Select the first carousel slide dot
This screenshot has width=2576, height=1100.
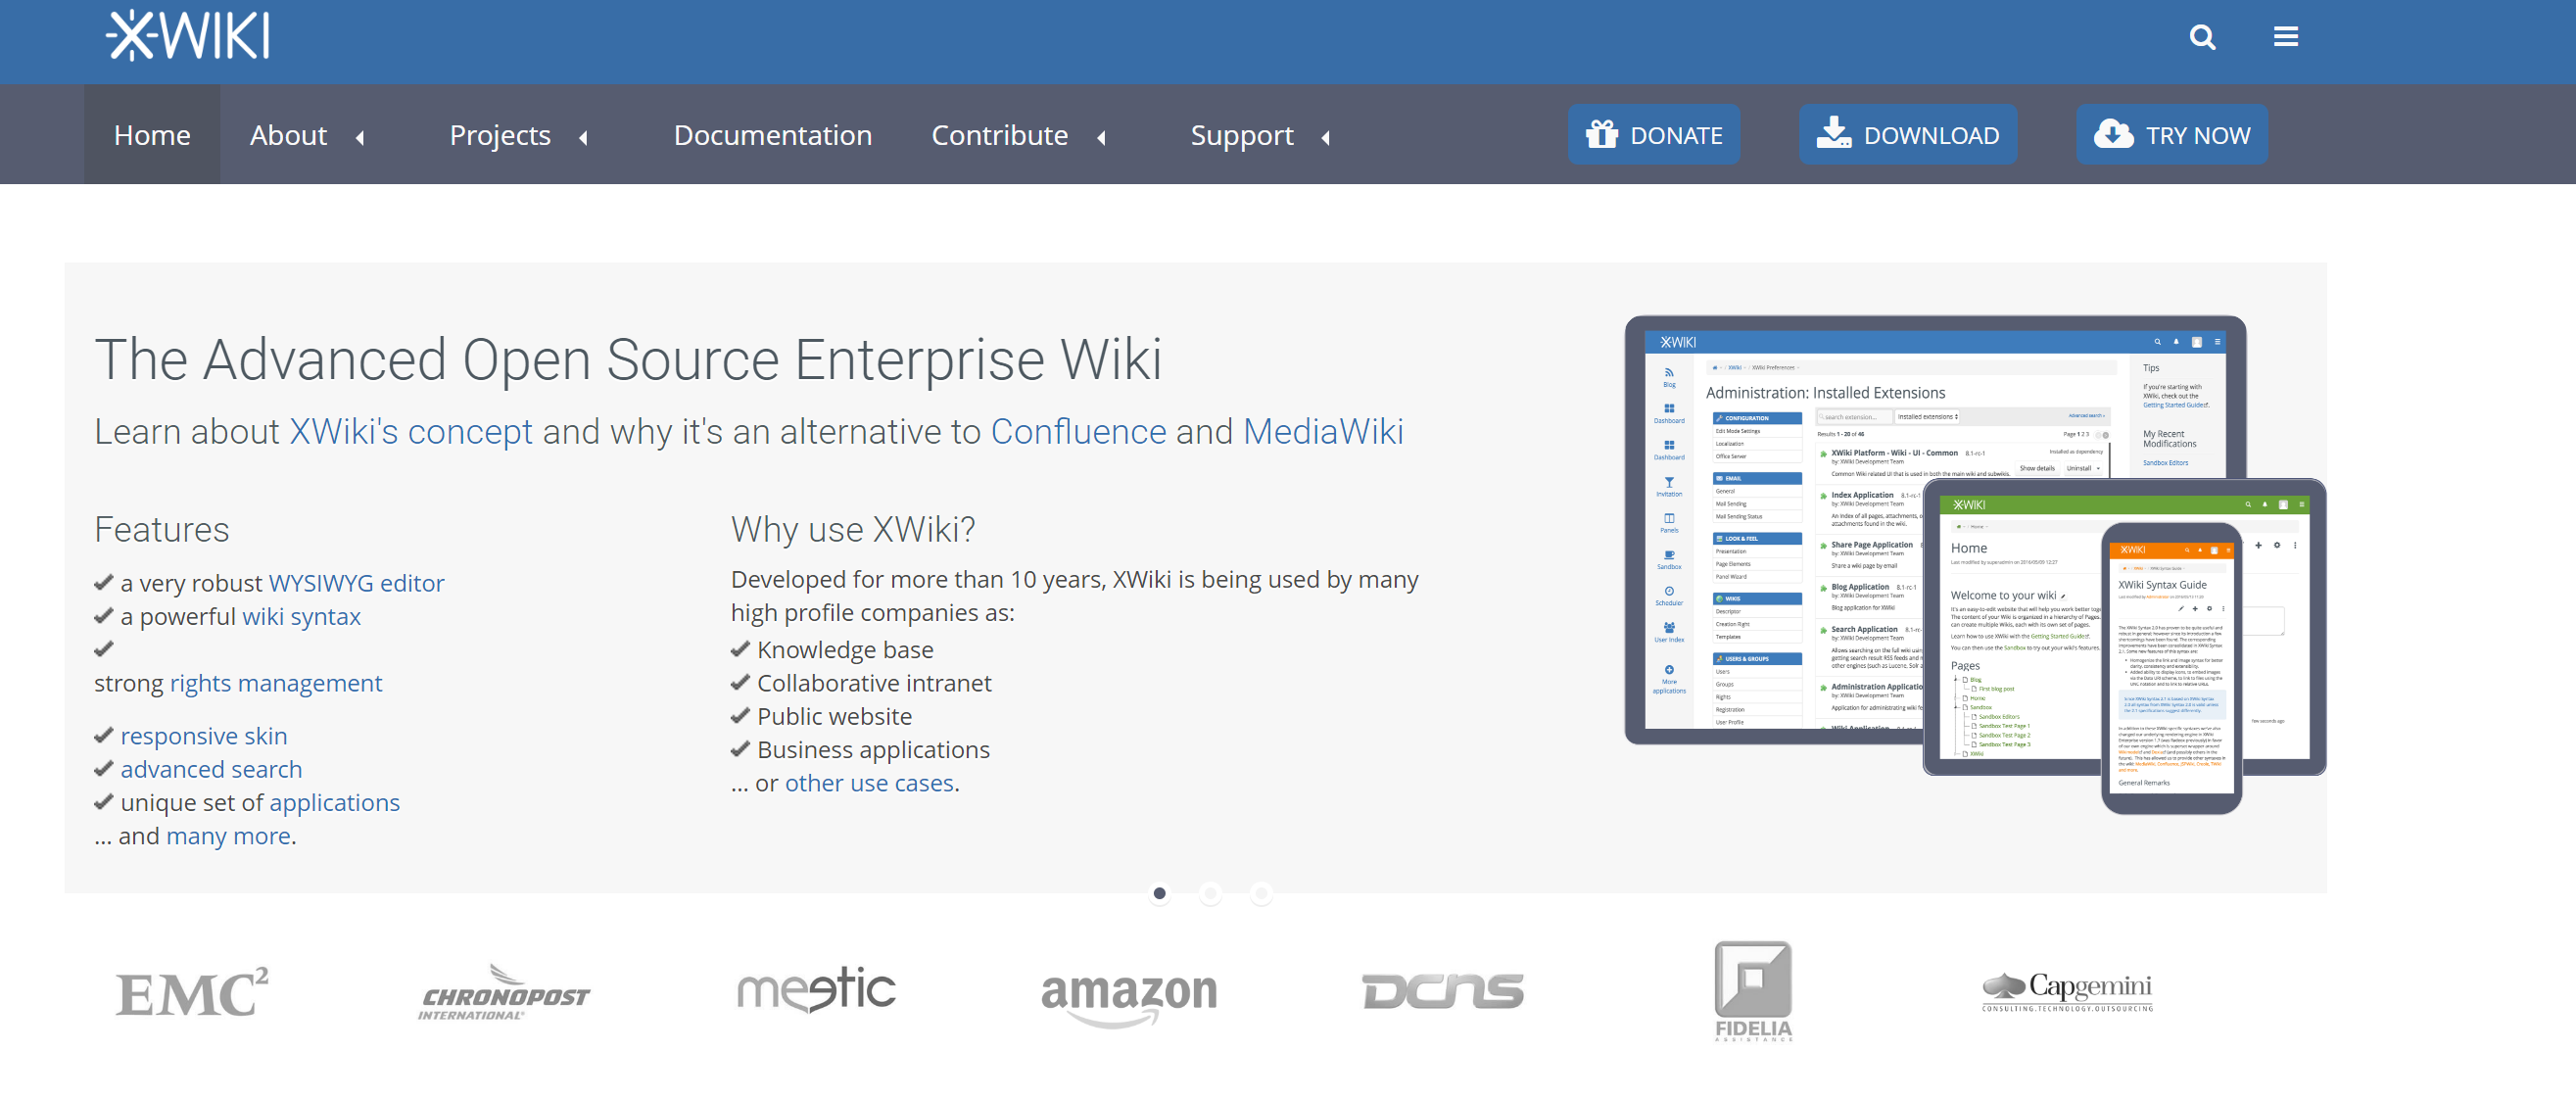pos(1159,893)
